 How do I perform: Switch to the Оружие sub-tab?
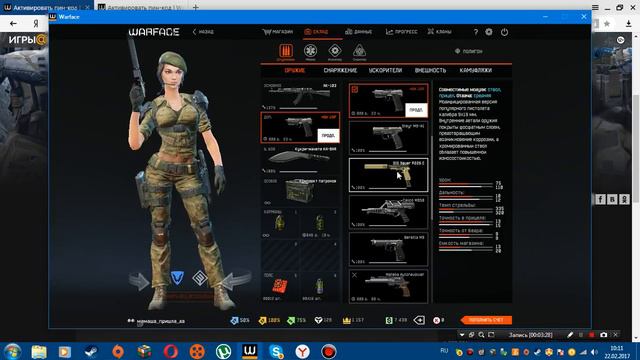(x=295, y=71)
